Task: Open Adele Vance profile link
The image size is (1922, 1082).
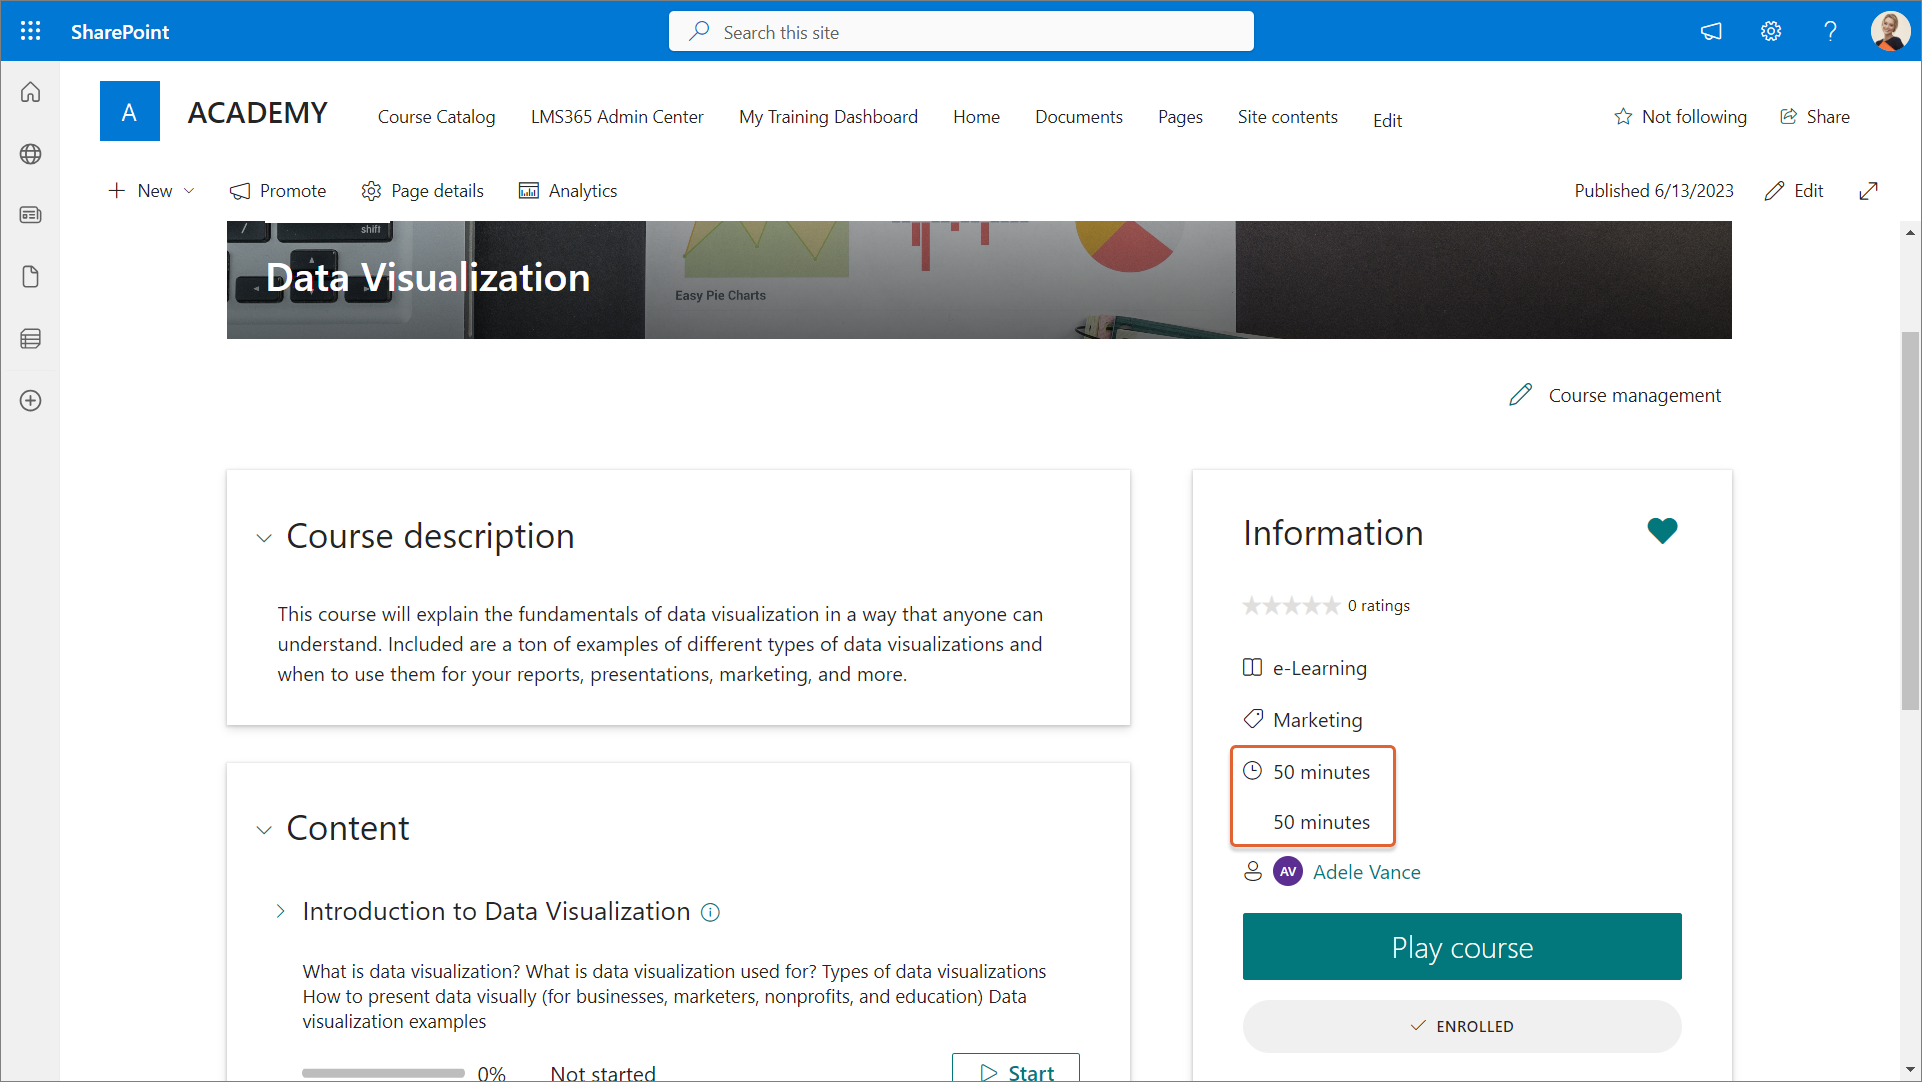Action: (1366, 872)
